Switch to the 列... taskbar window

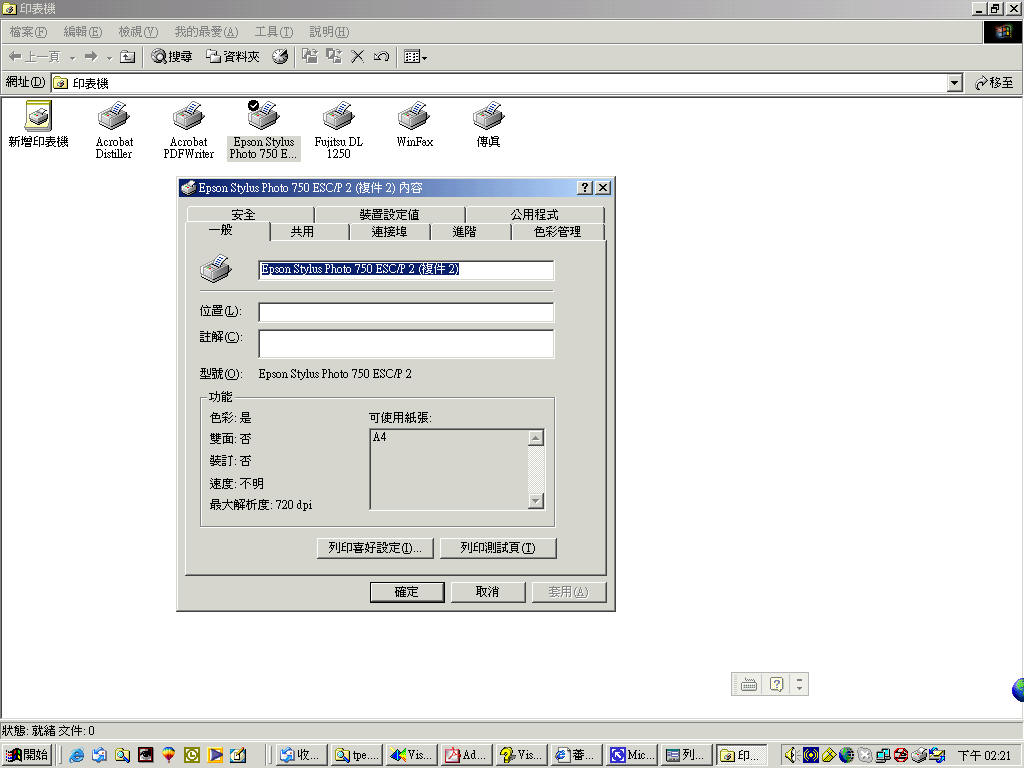[x=686, y=755]
